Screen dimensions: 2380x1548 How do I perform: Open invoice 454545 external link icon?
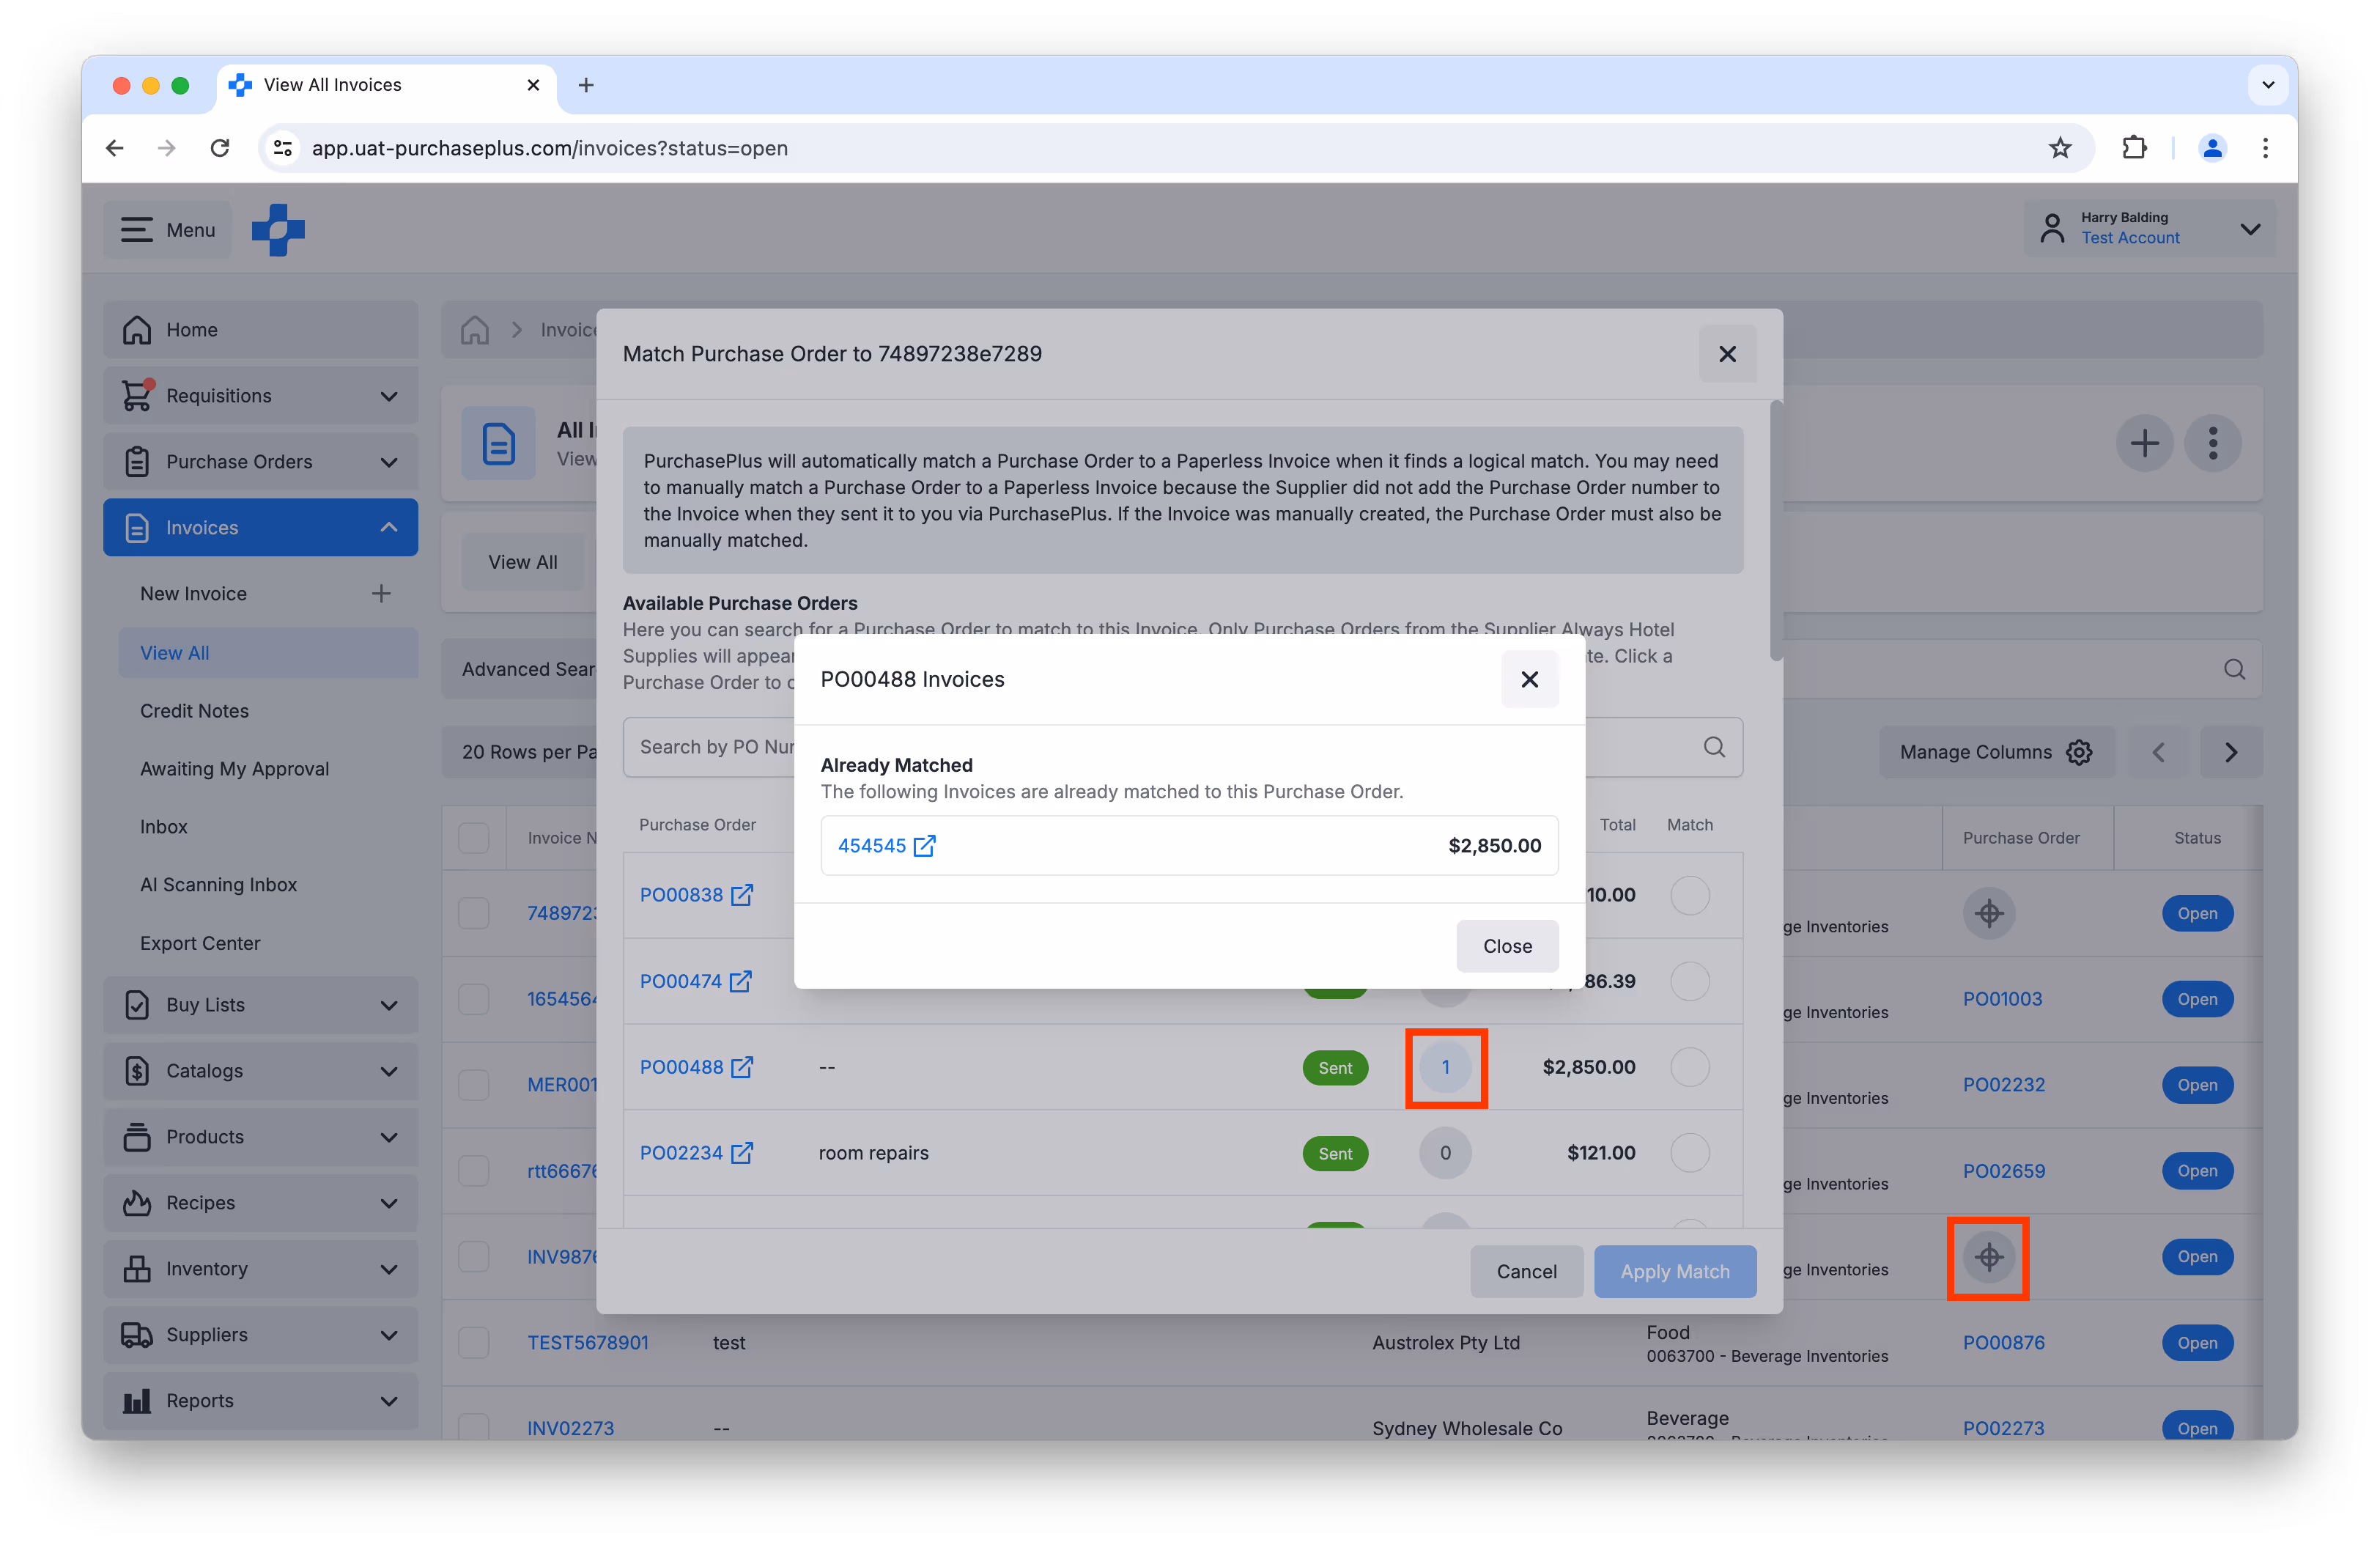point(924,846)
